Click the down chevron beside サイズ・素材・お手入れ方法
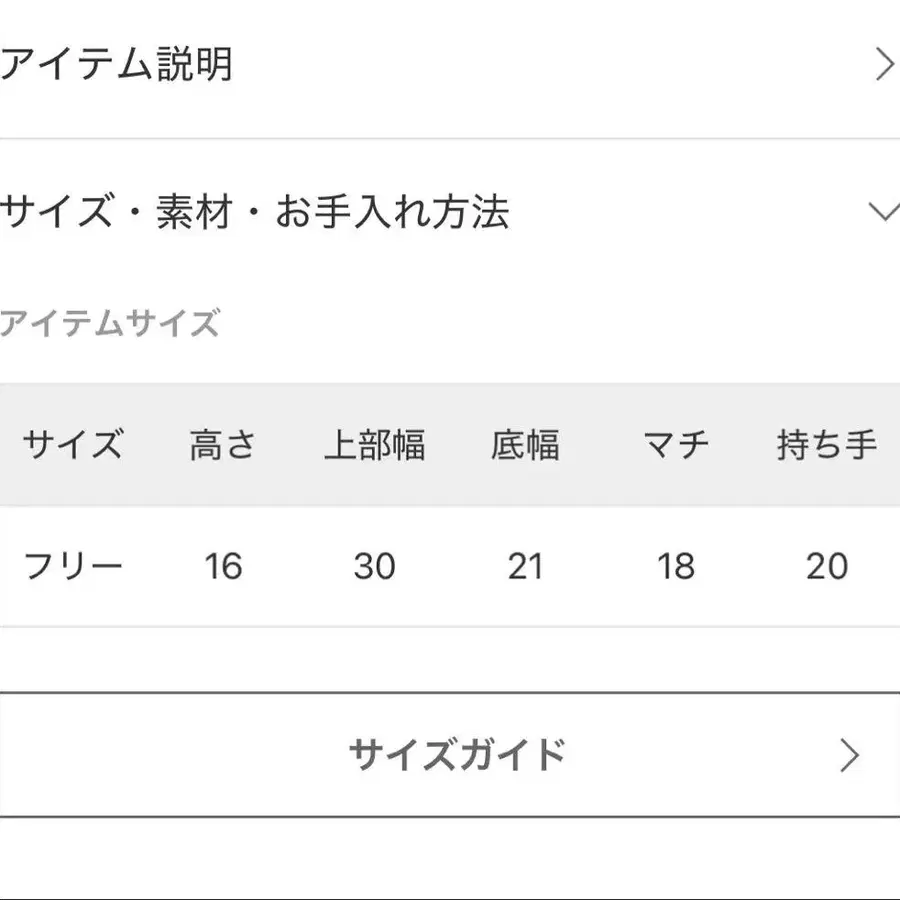This screenshot has width=900, height=900. [x=884, y=212]
